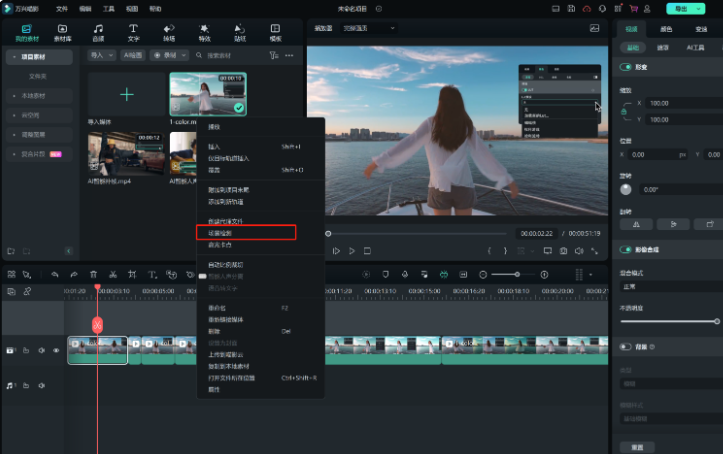Screen dimensions: 723x454
Task: Toggle the 影像合成 (Compositing) switch
Action: point(627,249)
